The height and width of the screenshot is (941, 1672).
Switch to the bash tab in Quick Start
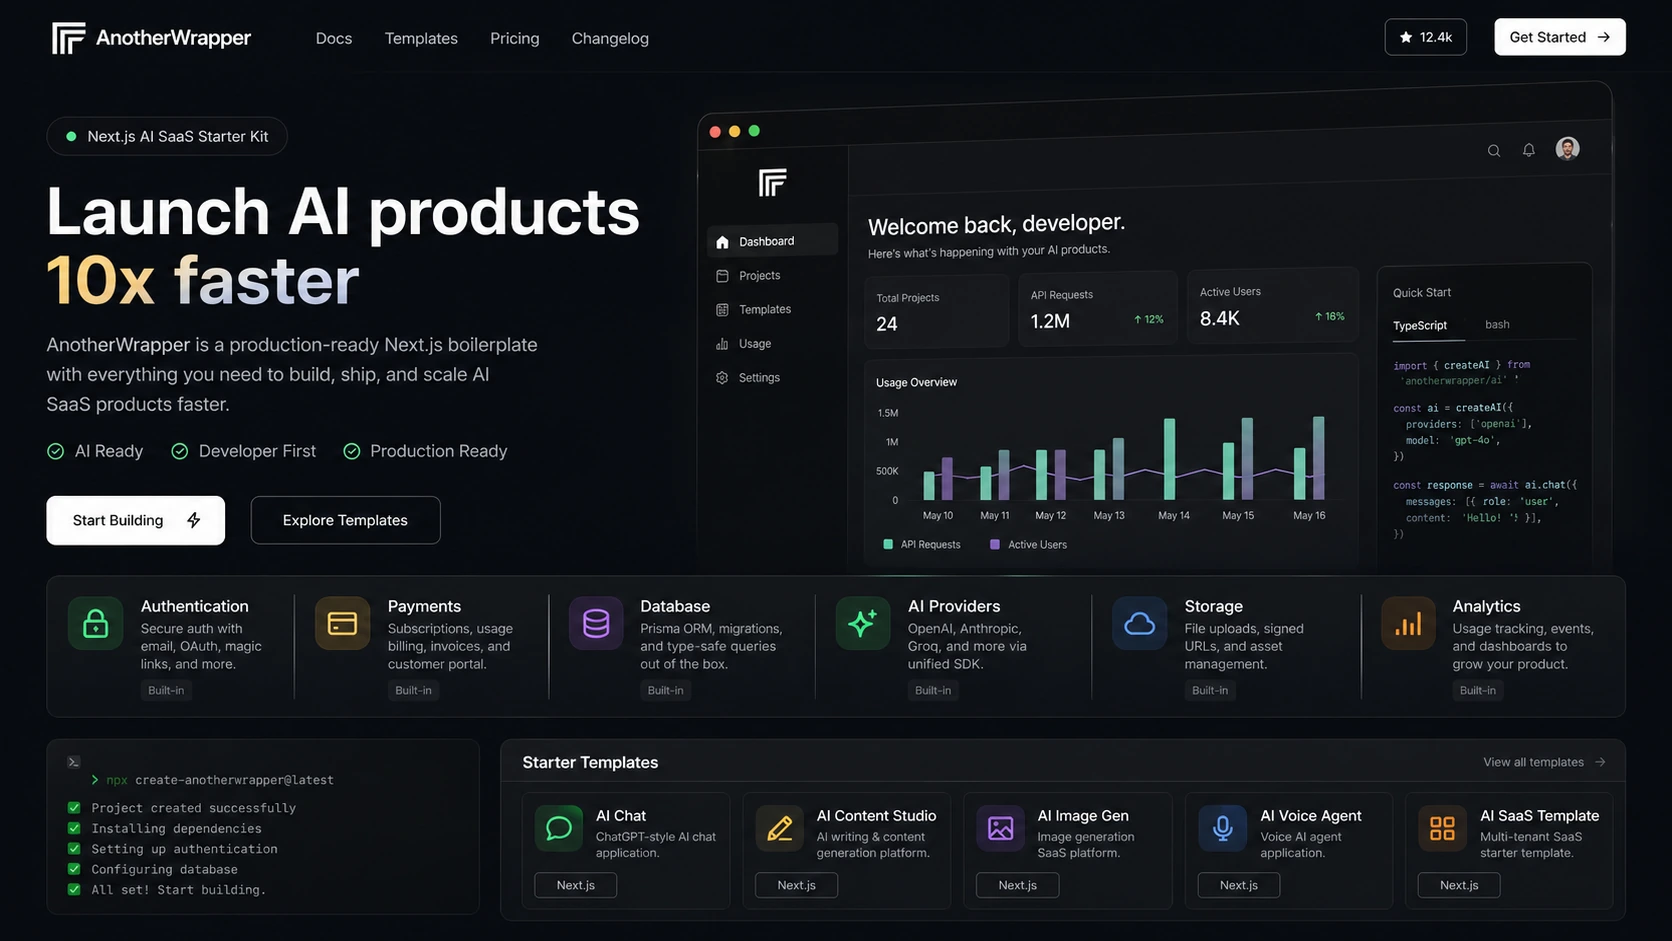[x=1497, y=324]
